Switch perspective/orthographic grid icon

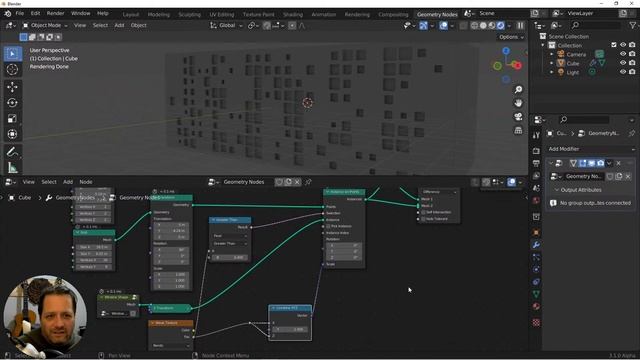tap(518, 130)
